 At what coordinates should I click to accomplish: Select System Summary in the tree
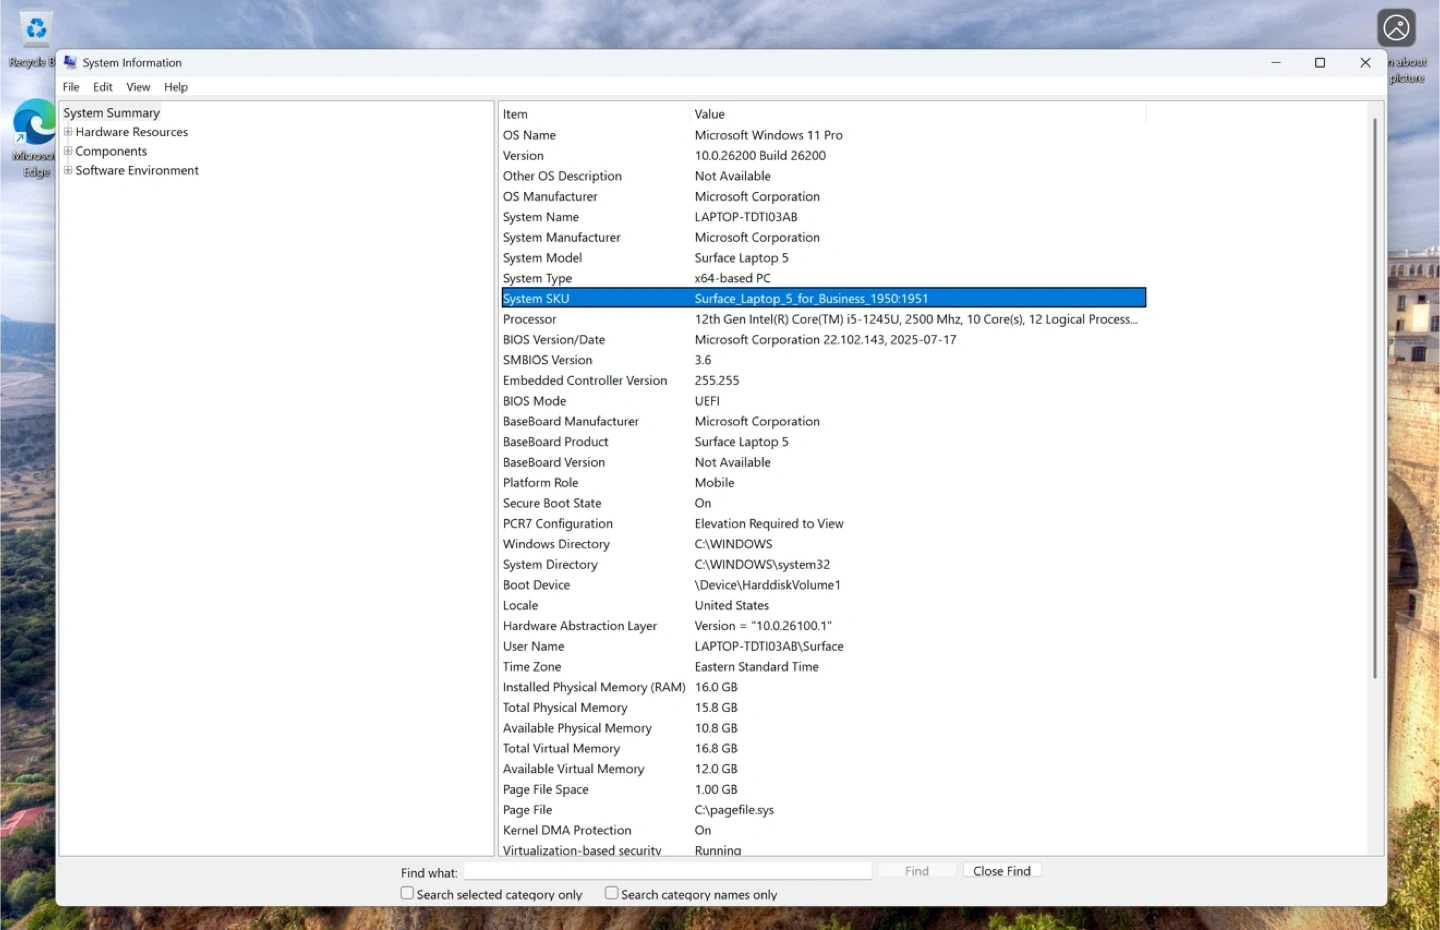[111, 113]
